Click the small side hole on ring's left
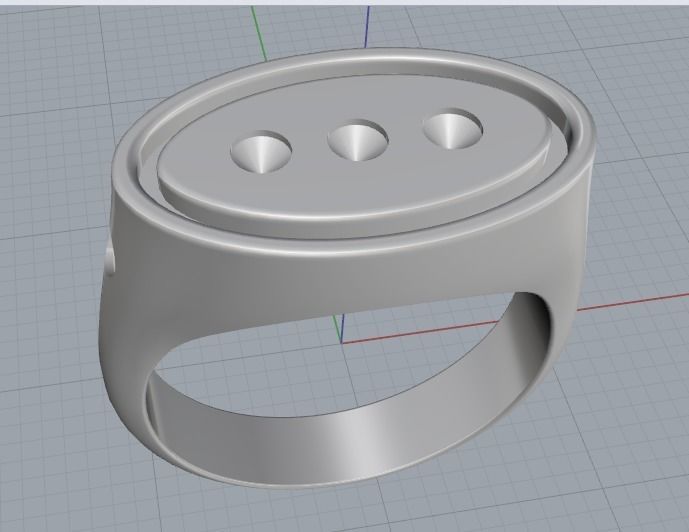 tap(110, 261)
